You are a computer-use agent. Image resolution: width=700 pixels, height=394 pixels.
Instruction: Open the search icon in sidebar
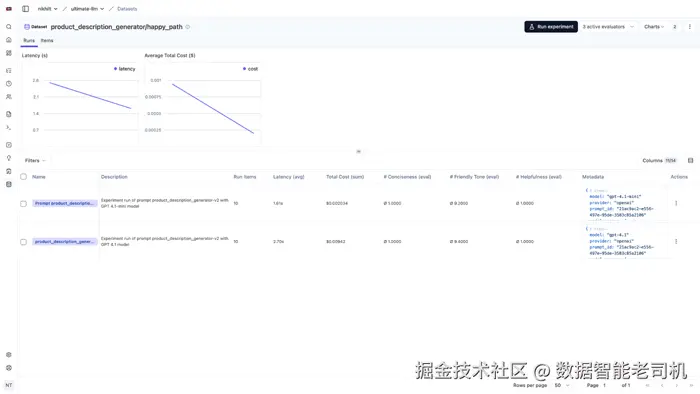point(8,27)
